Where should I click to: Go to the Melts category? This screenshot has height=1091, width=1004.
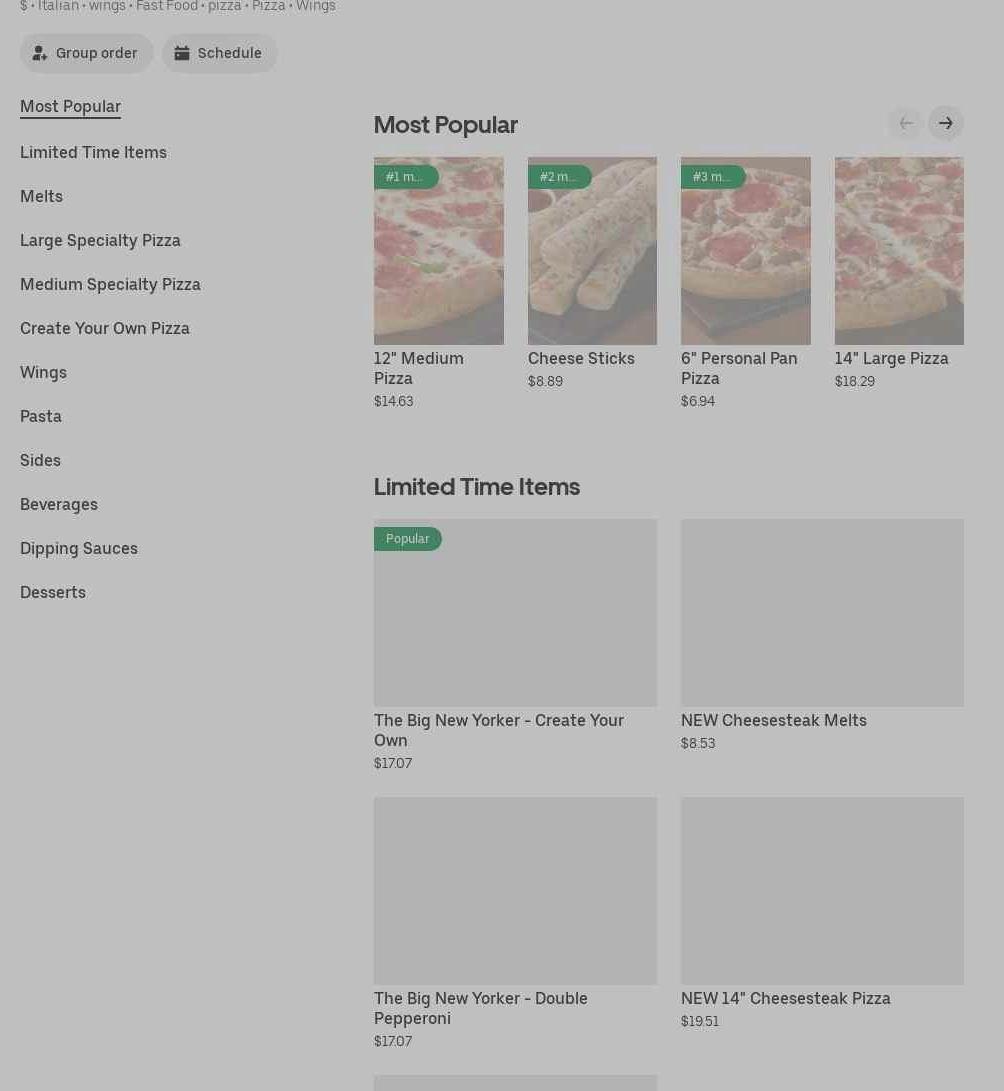tap(41, 196)
